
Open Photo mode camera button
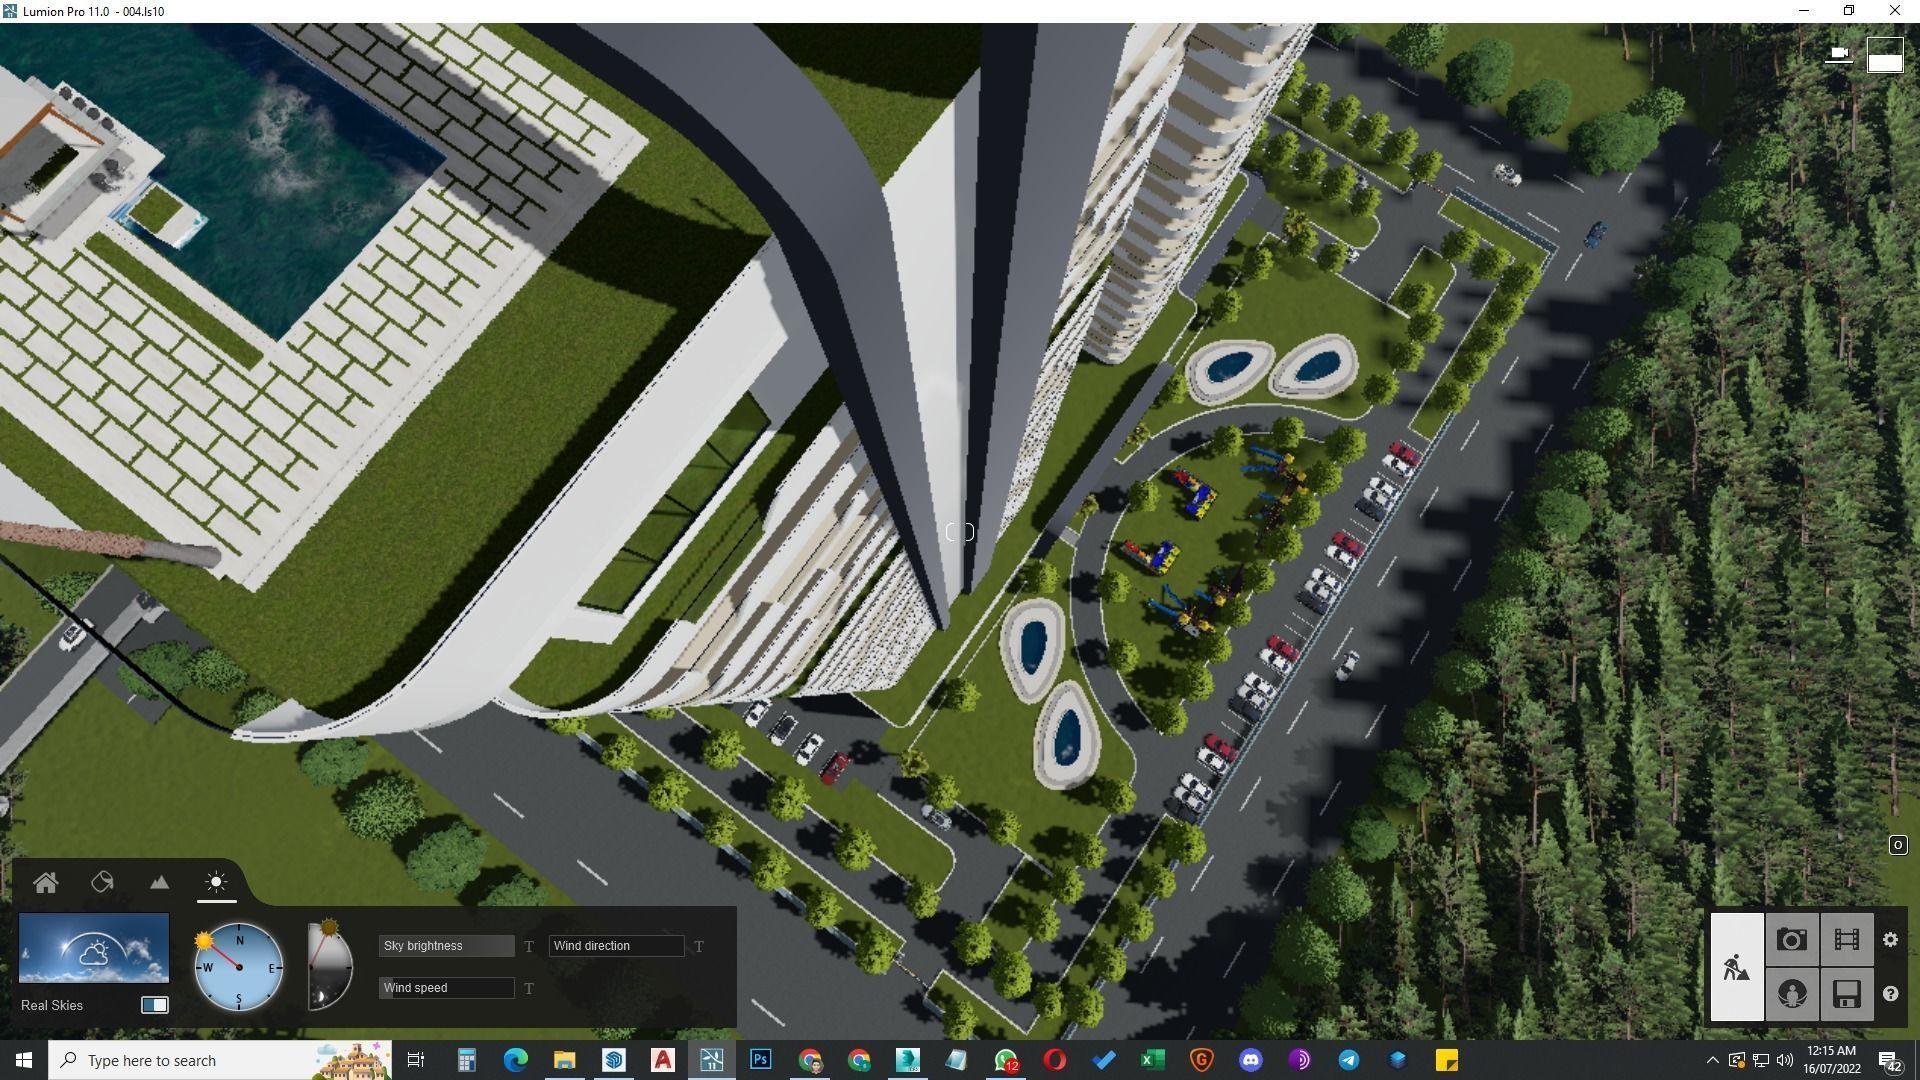pos(1791,940)
